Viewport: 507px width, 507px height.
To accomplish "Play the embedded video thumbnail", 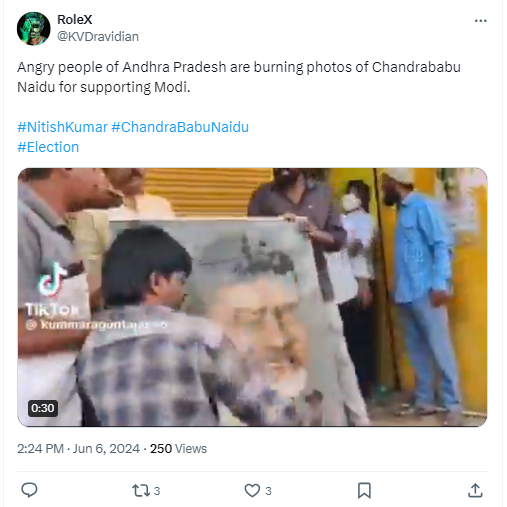I will 252,297.
